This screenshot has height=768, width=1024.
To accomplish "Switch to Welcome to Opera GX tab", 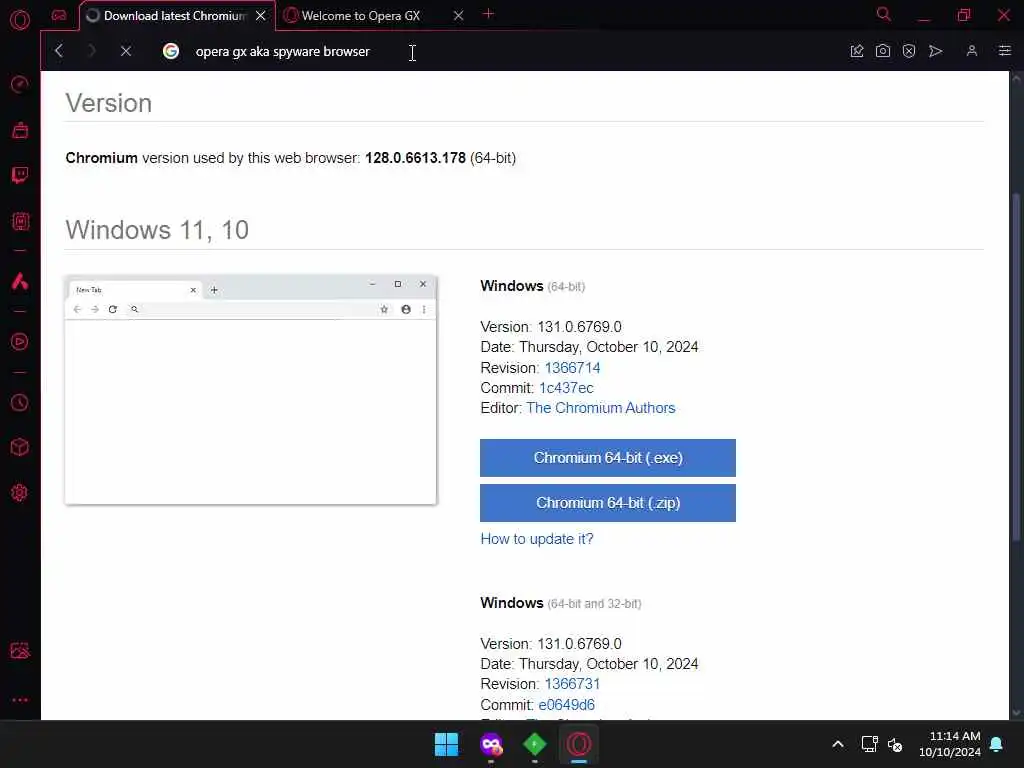I will coord(360,16).
